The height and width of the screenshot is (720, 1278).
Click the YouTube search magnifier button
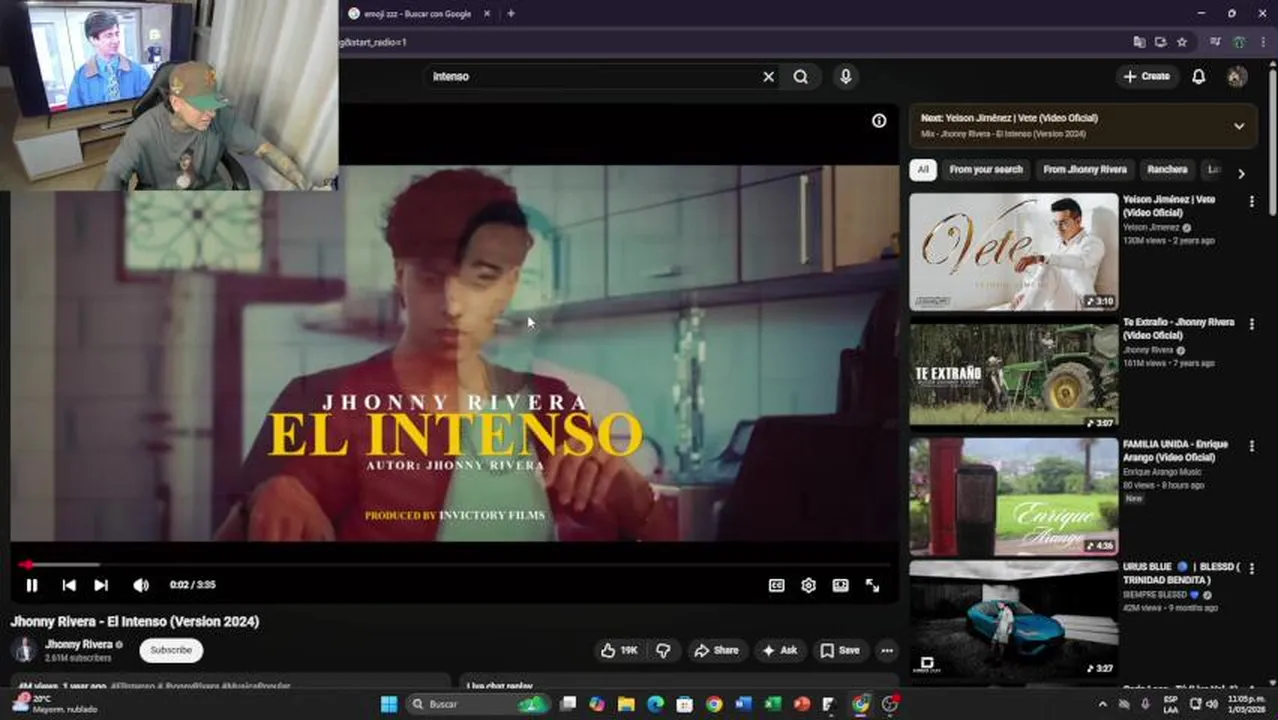pos(801,76)
